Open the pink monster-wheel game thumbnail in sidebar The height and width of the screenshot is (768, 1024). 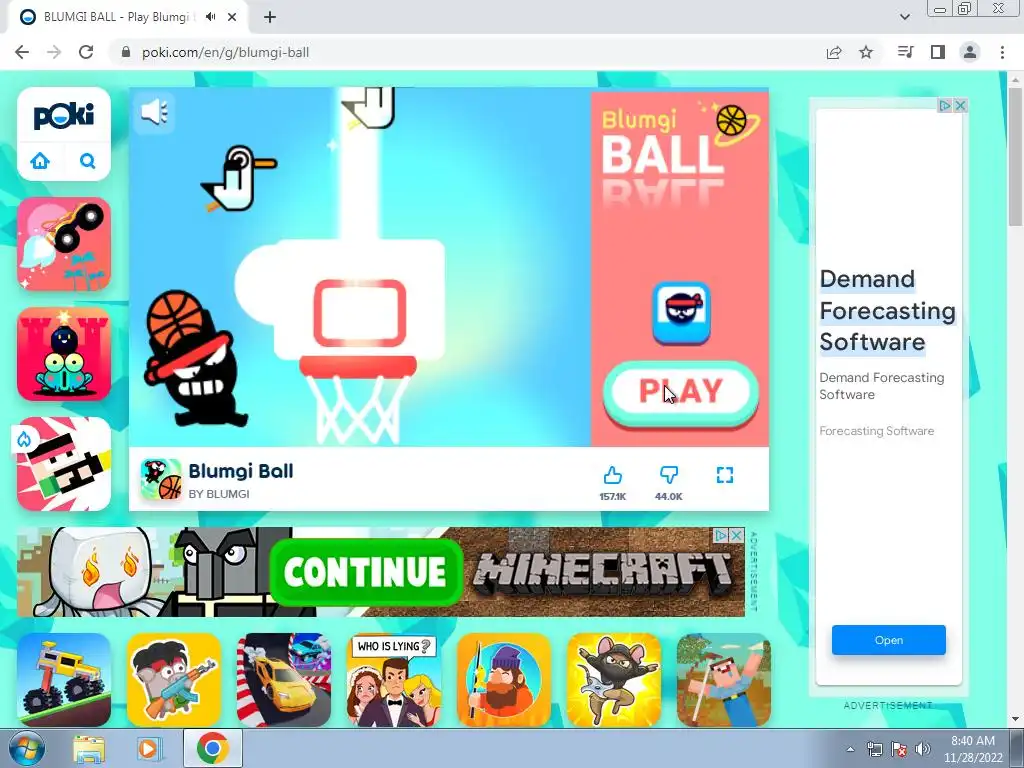(x=64, y=244)
